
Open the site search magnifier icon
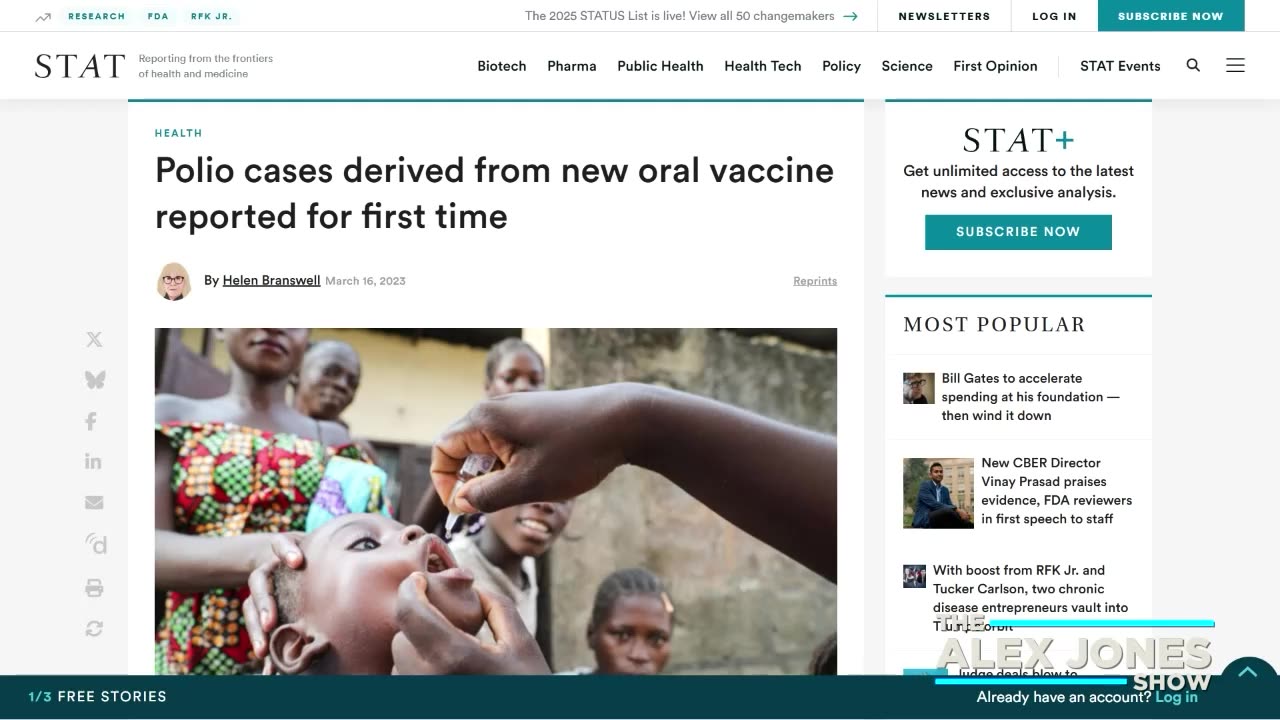click(x=1193, y=65)
